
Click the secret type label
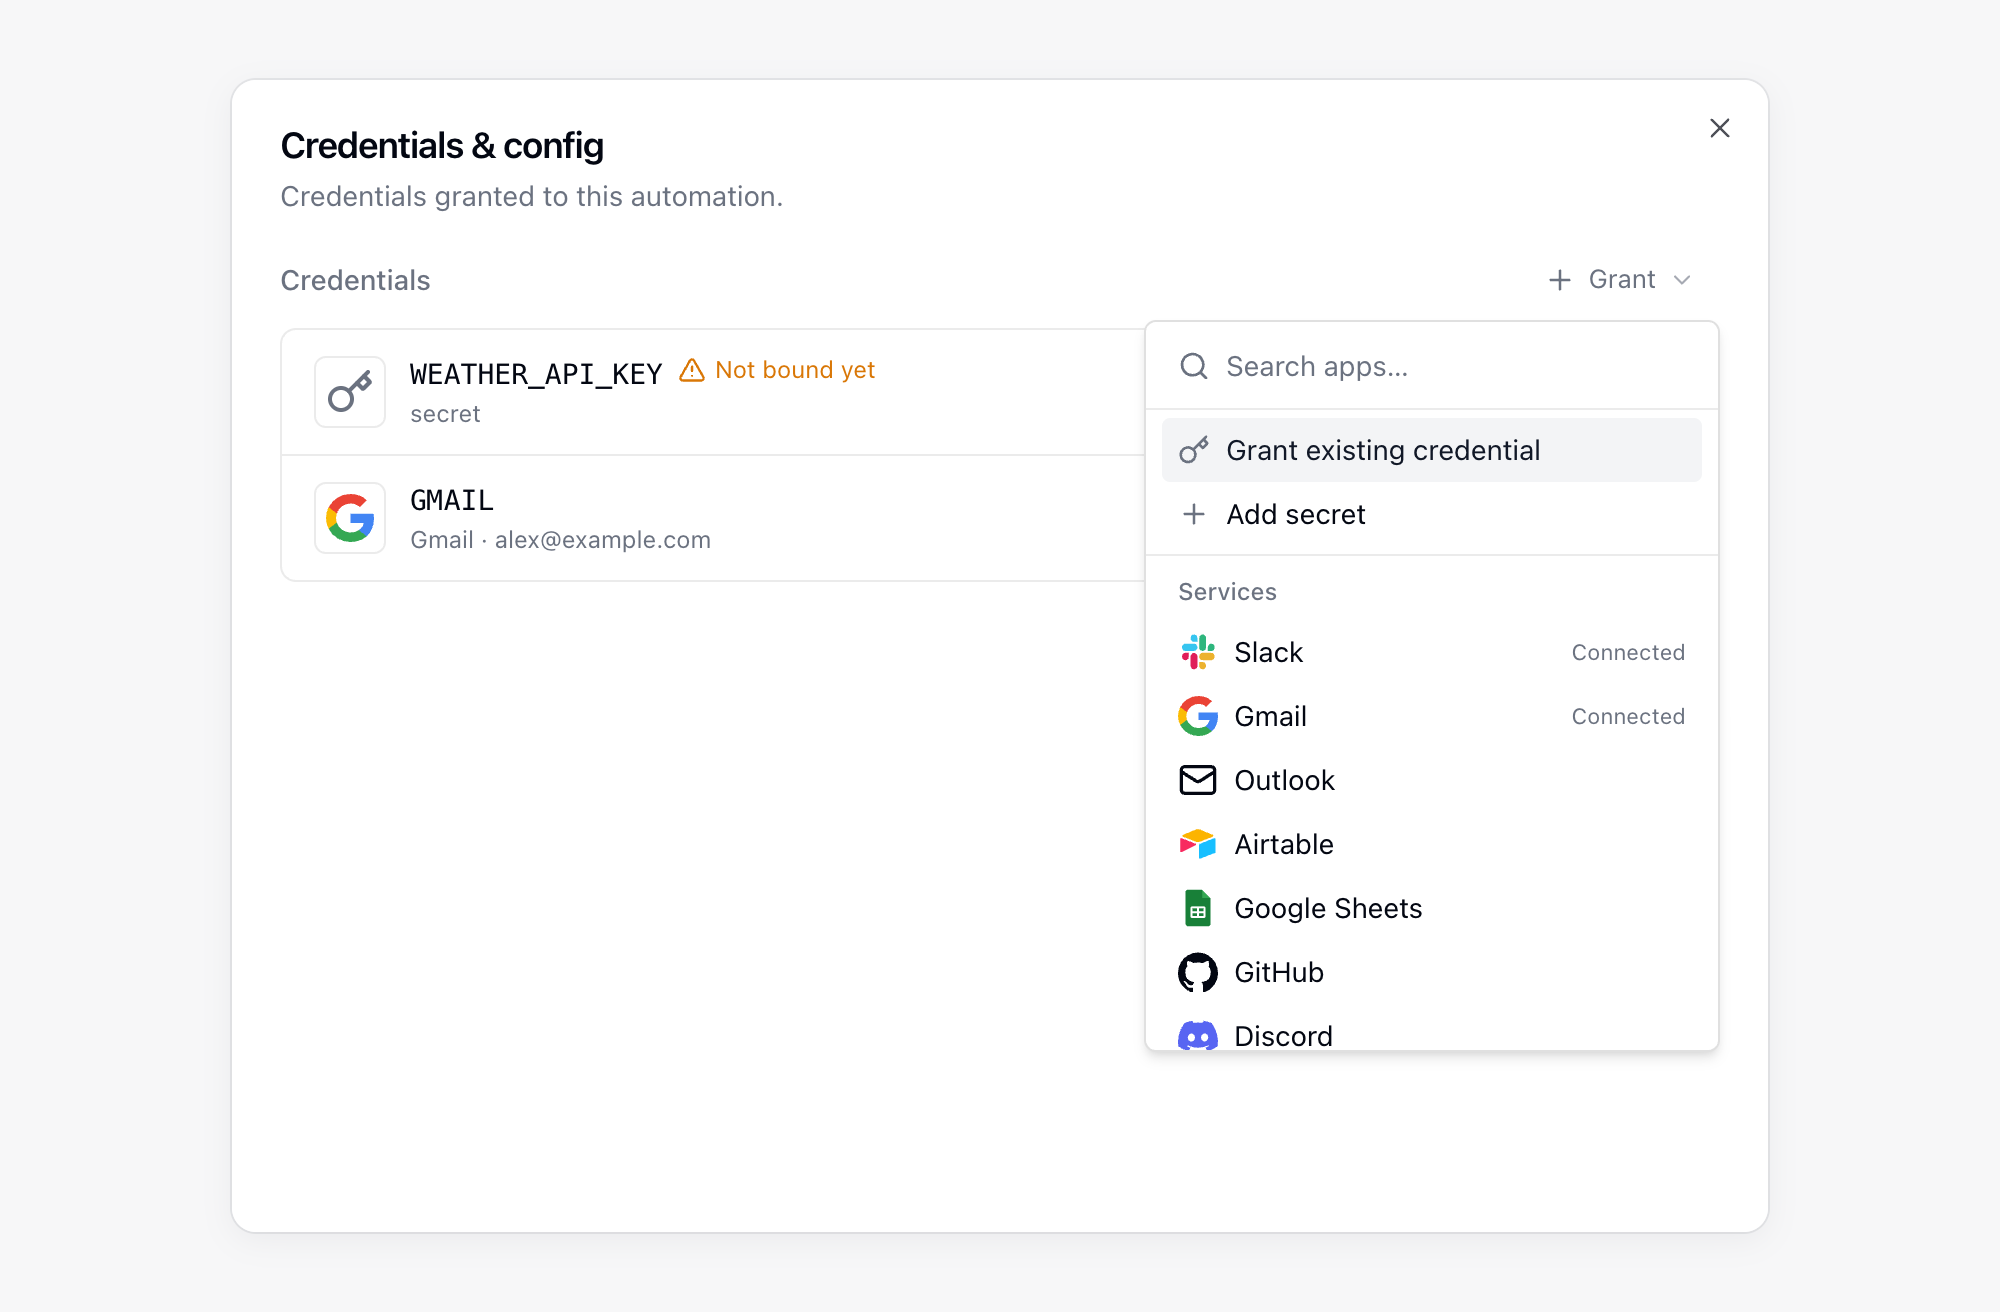[x=445, y=414]
